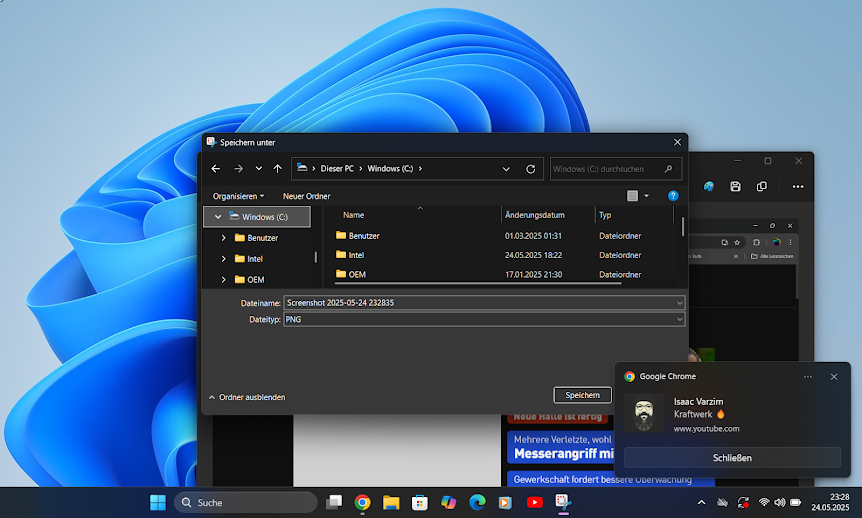Click the date 24.05.2025 18:22
The image size is (862, 518).
pyautogui.click(x=533, y=255)
